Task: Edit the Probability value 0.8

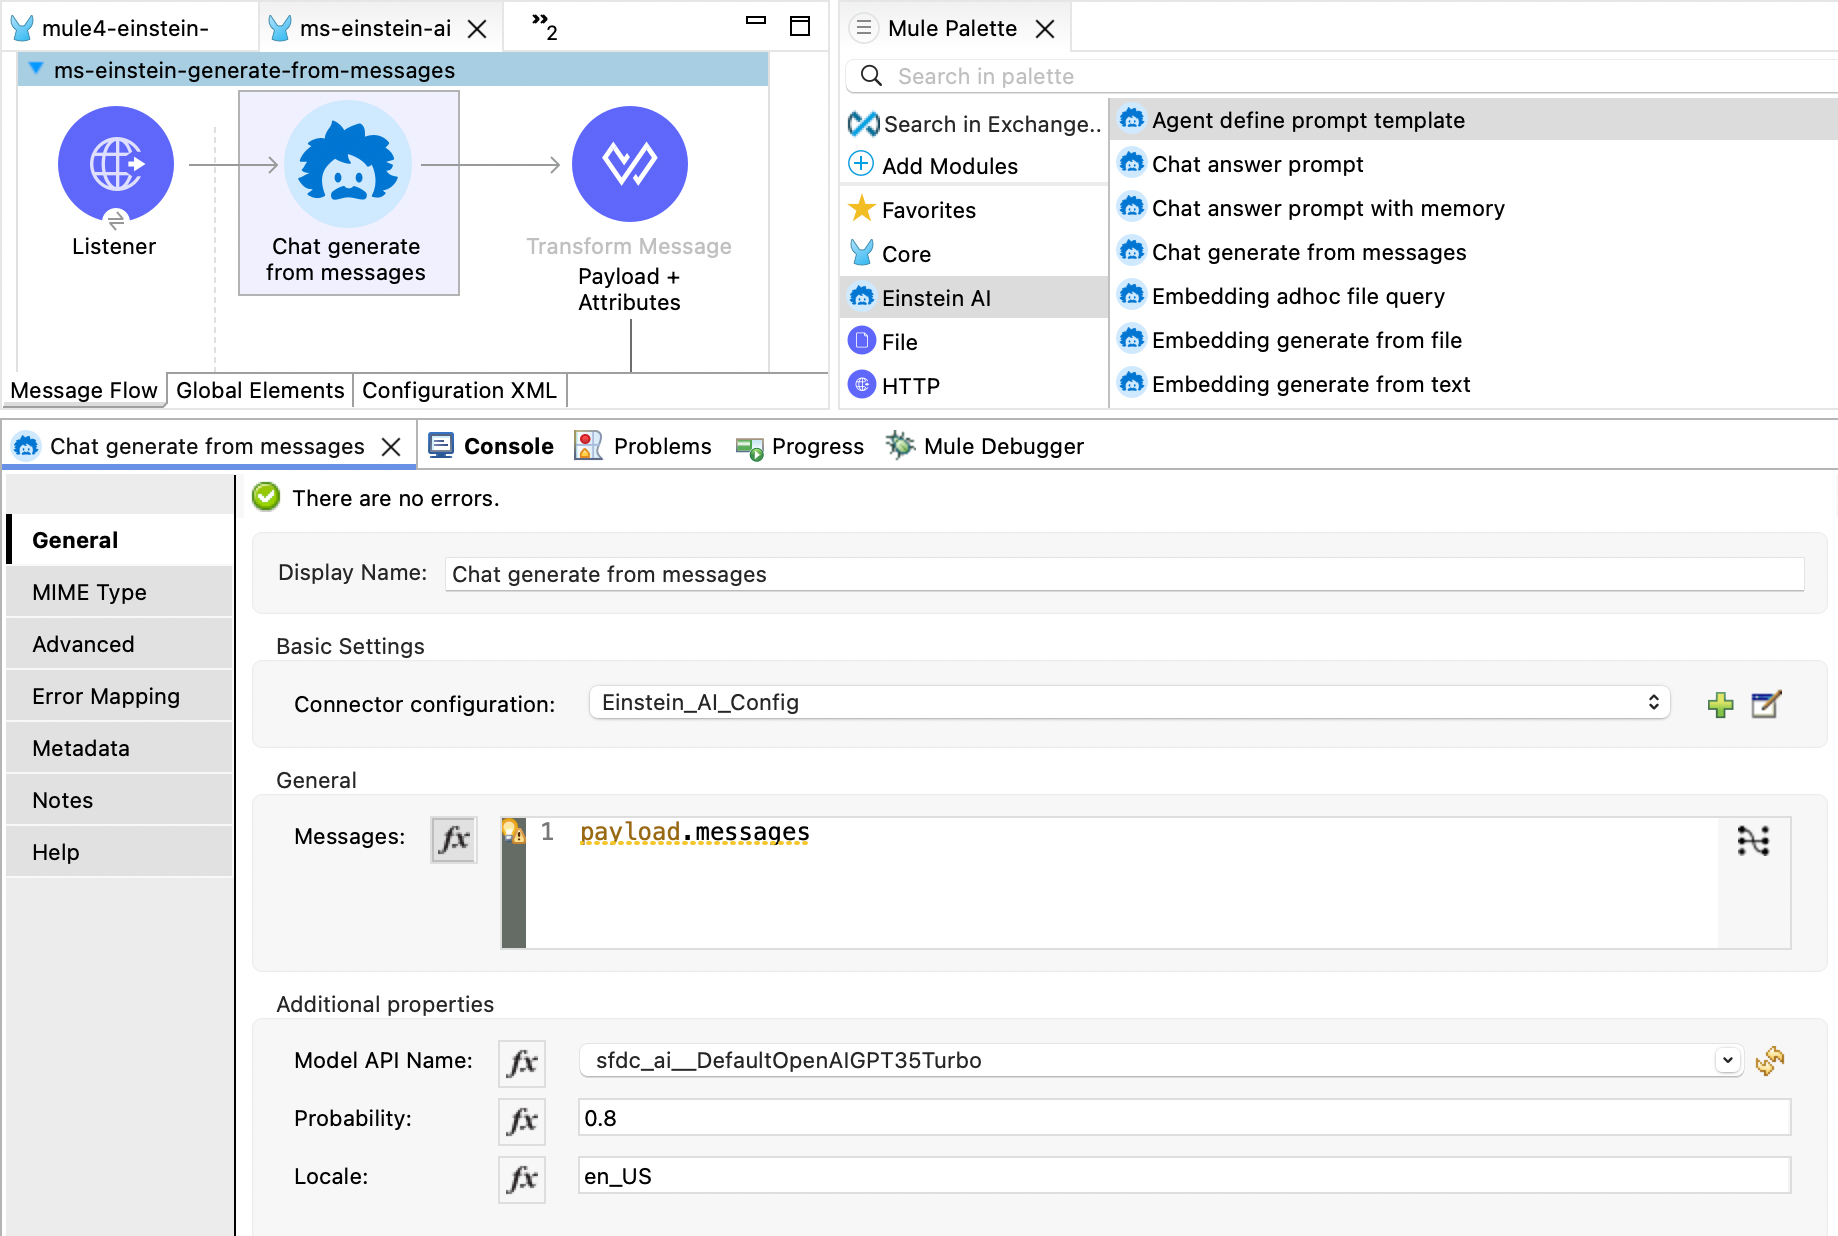Action: coord(1184,1118)
